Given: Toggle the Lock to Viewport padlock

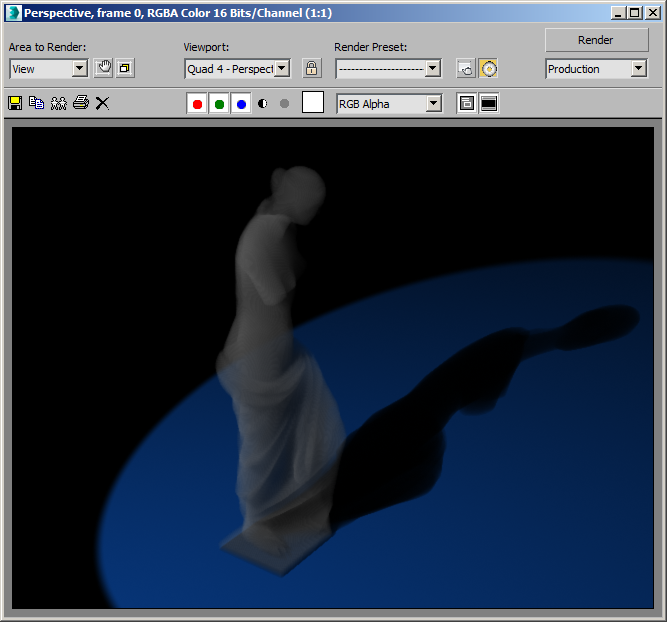Looking at the screenshot, I should (311, 68).
